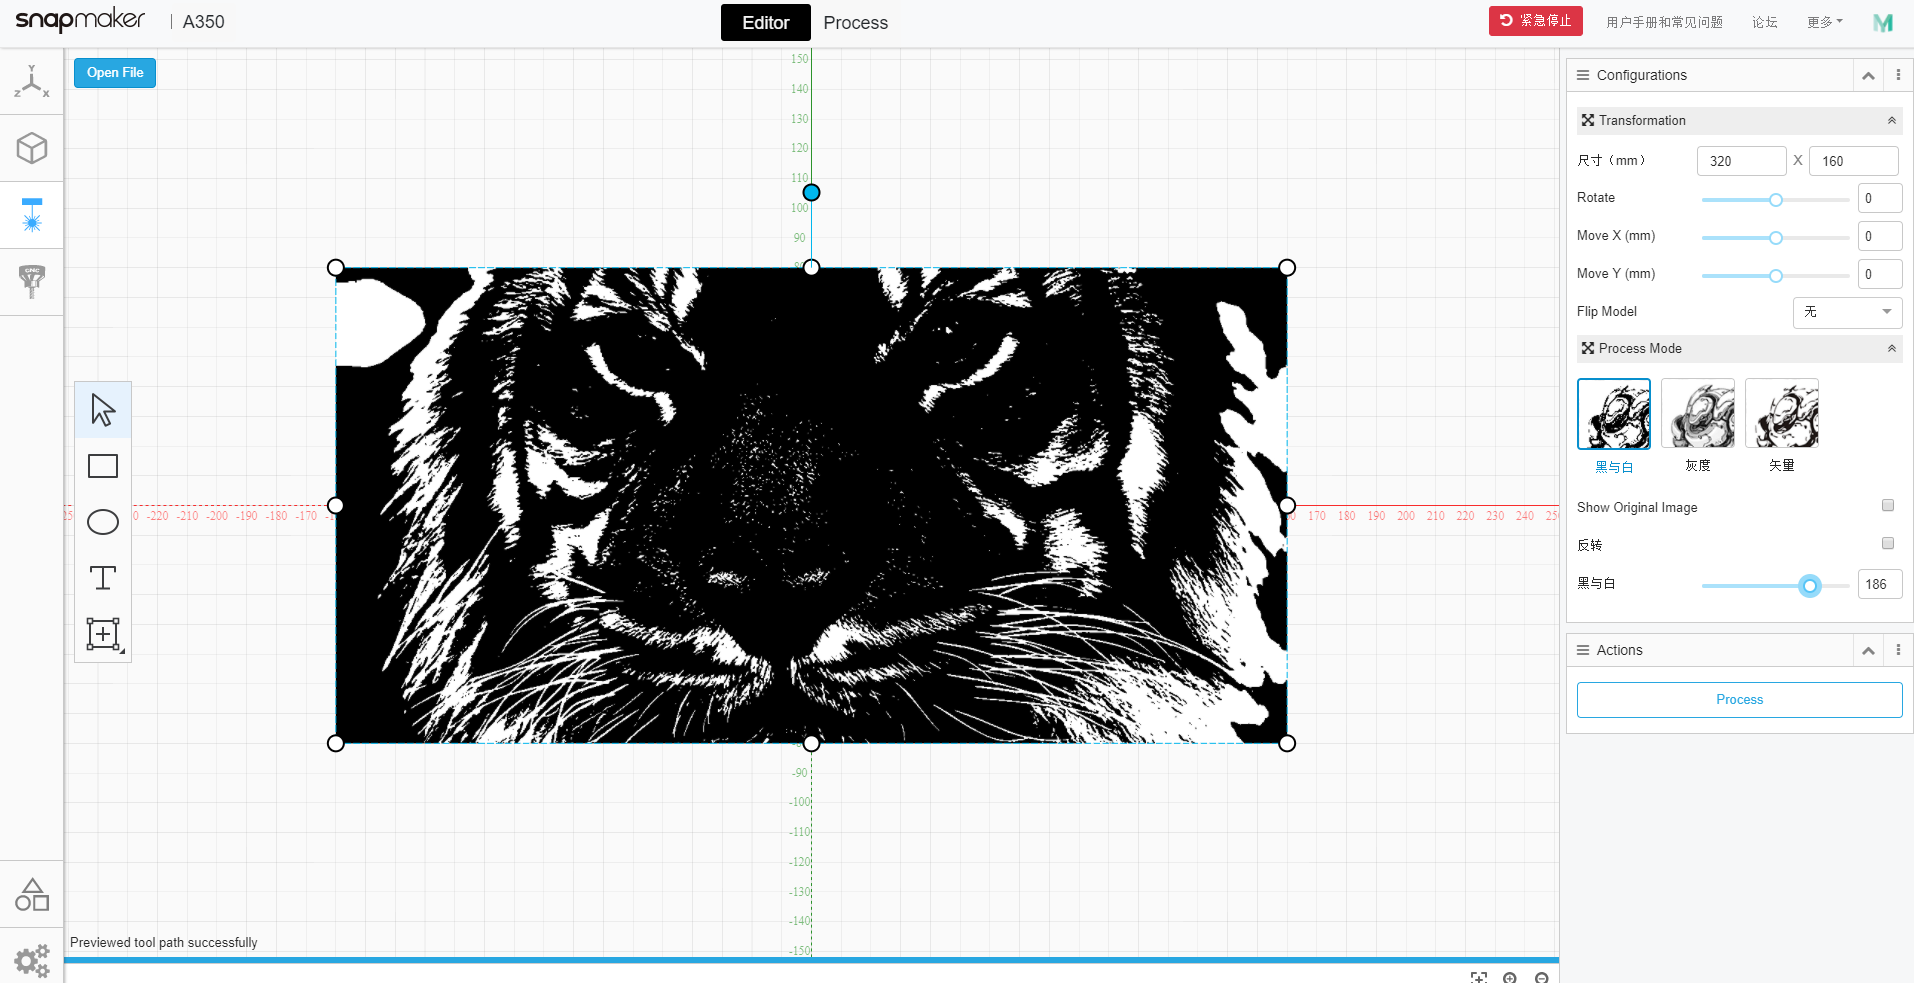Click the Snapmaker logo
This screenshot has width=1914, height=983.
tap(80, 21)
